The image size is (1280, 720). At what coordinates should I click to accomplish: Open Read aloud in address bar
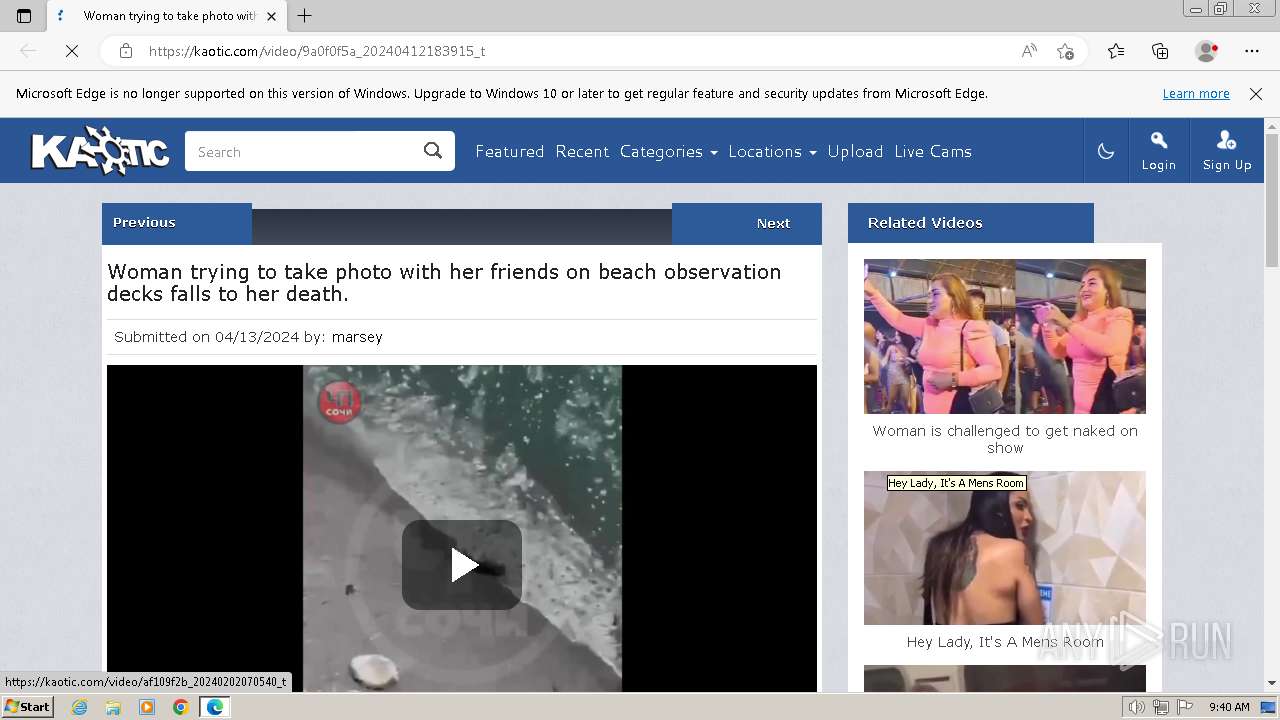1029,51
